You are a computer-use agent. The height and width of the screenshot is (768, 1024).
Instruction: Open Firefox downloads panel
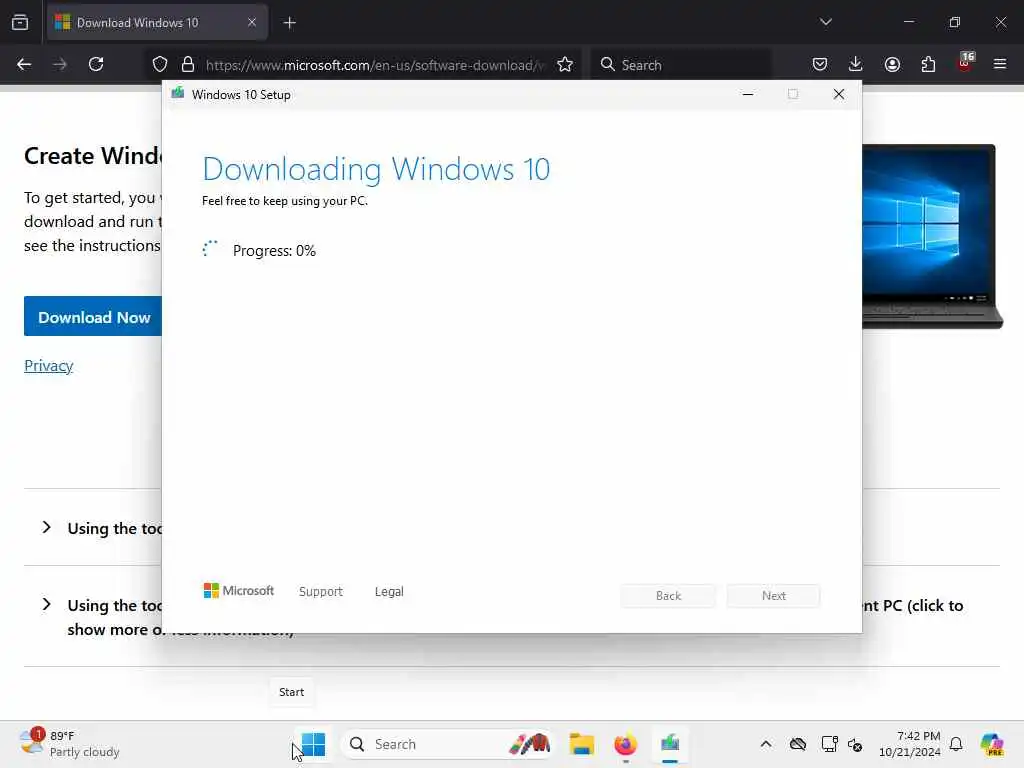(x=856, y=64)
